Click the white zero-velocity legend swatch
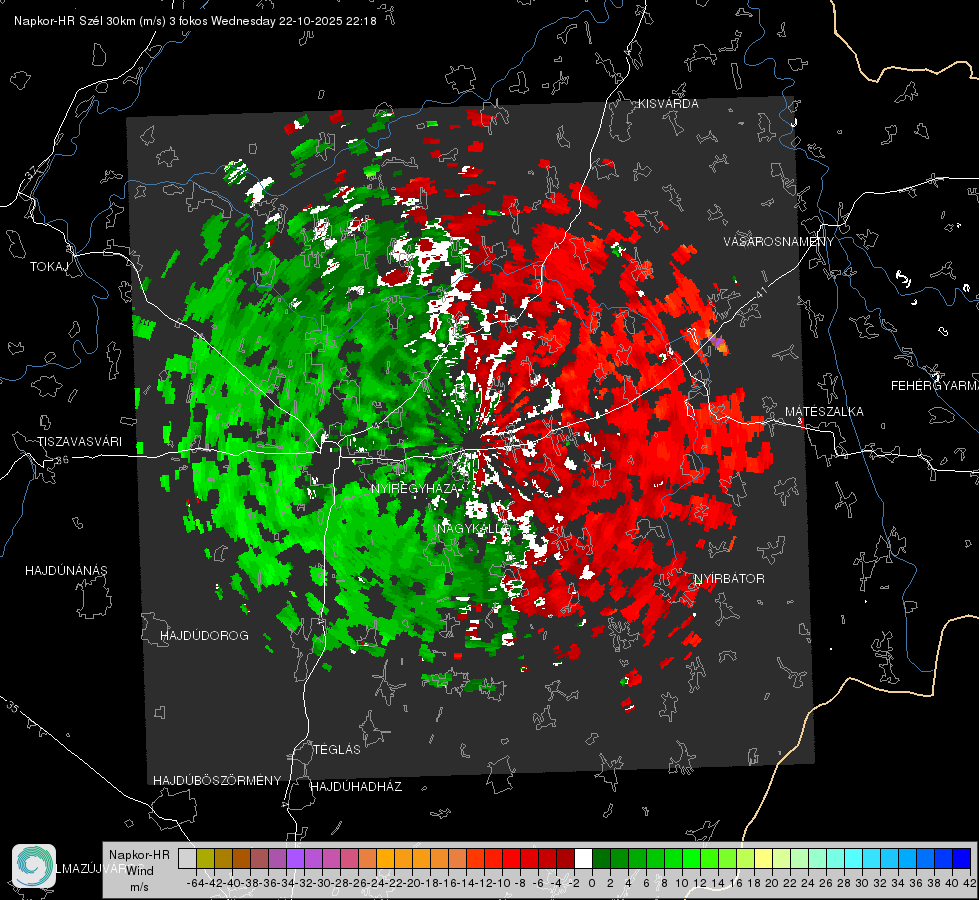 pyautogui.click(x=583, y=859)
